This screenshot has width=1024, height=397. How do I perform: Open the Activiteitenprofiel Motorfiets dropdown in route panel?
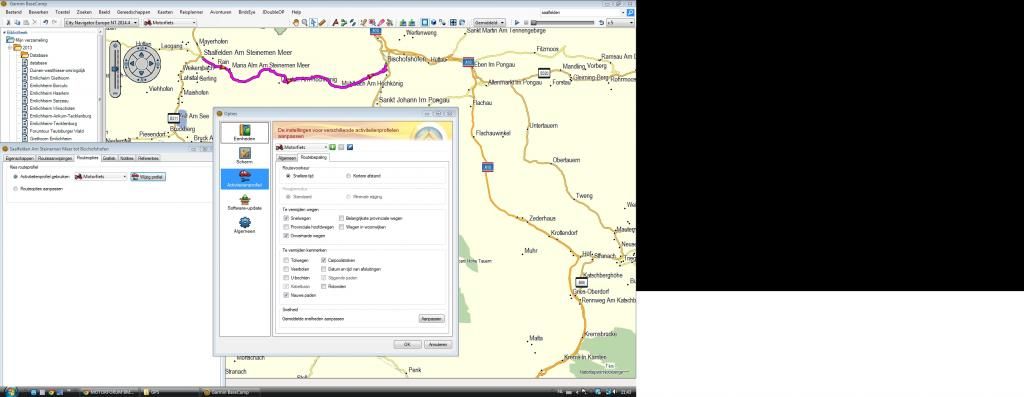(100, 176)
